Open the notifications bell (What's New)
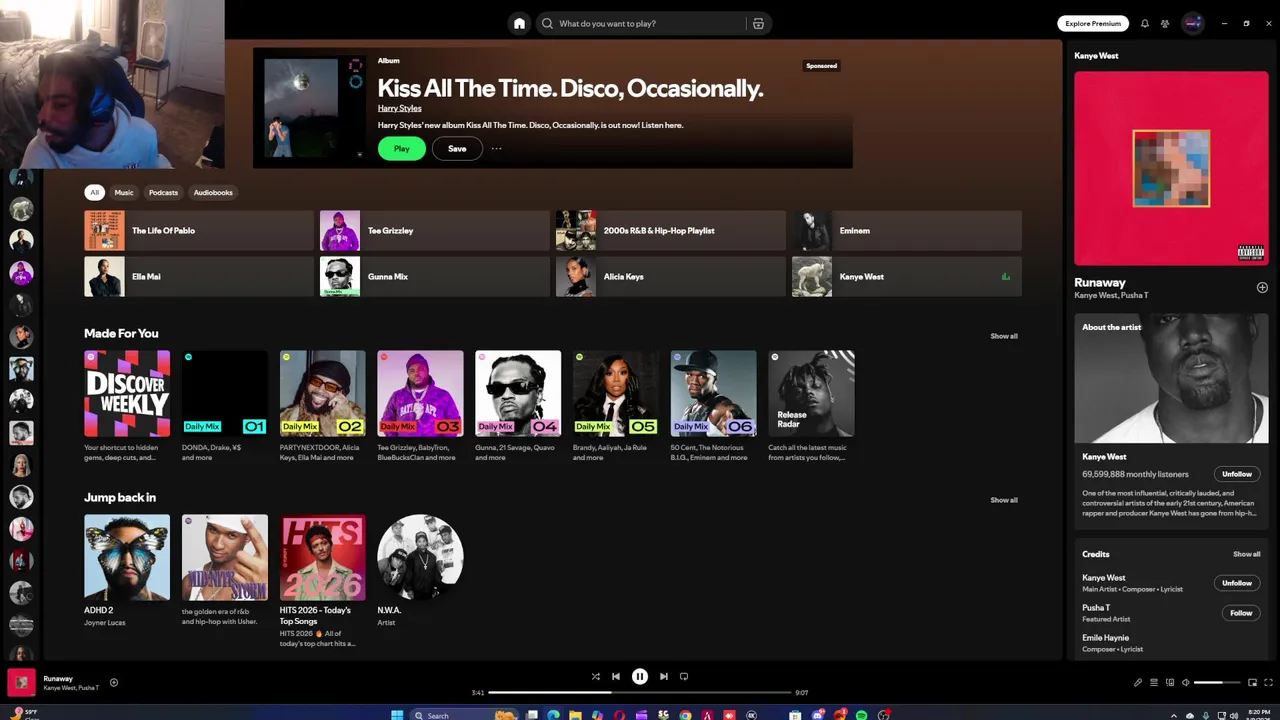The width and height of the screenshot is (1280, 720). pos(1145,23)
